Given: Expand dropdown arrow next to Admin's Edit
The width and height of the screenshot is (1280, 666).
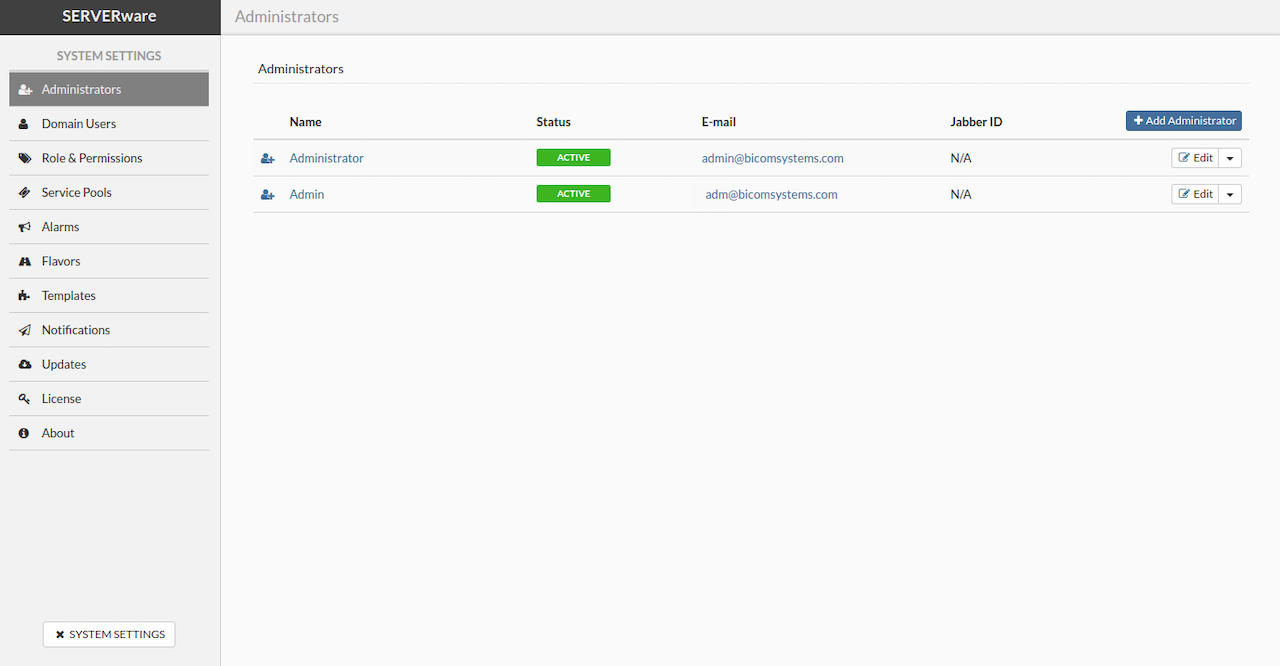Looking at the screenshot, I should pos(1230,194).
